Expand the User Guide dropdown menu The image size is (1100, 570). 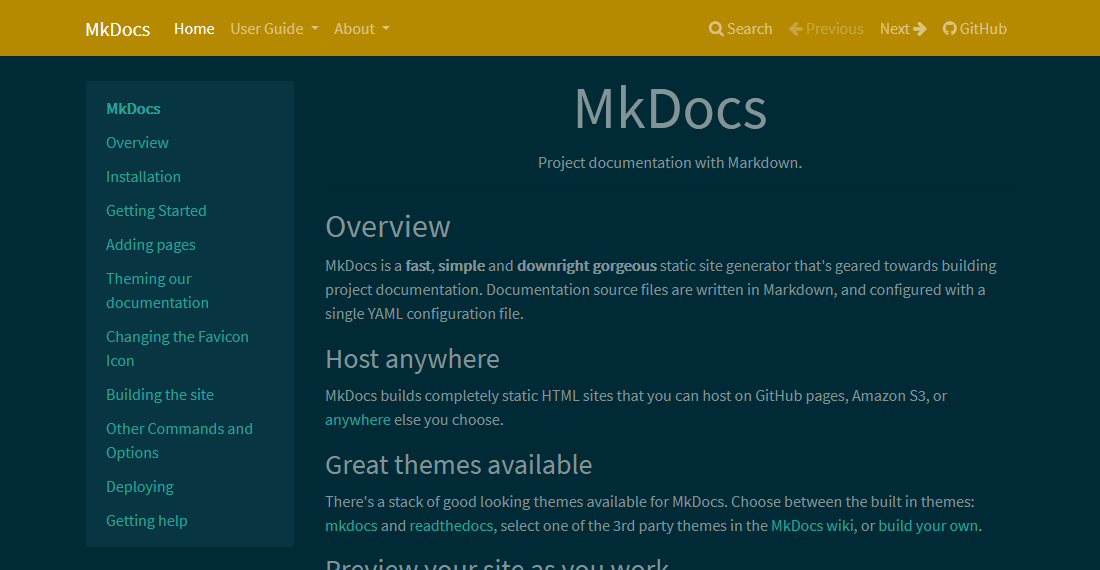[274, 29]
